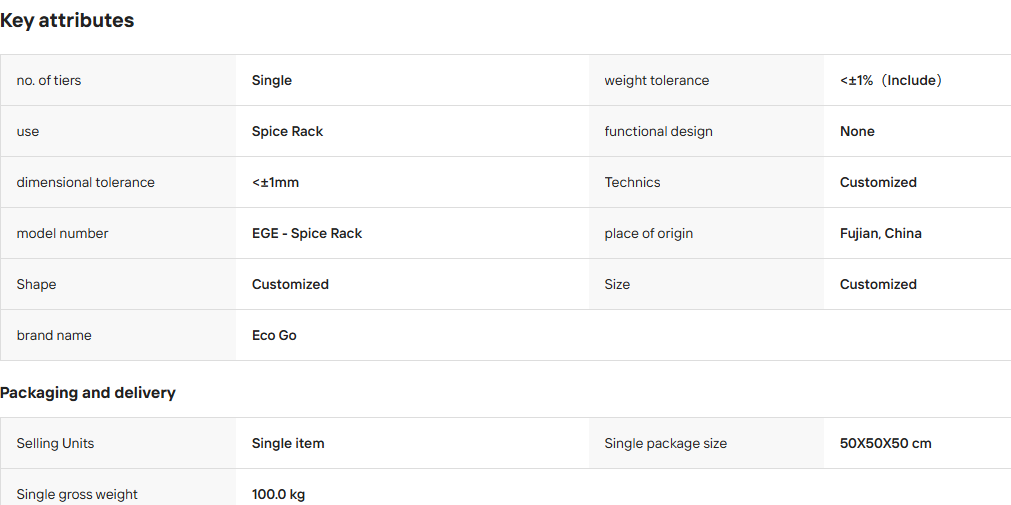Click the 'Spice Rack' use value

tap(287, 132)
